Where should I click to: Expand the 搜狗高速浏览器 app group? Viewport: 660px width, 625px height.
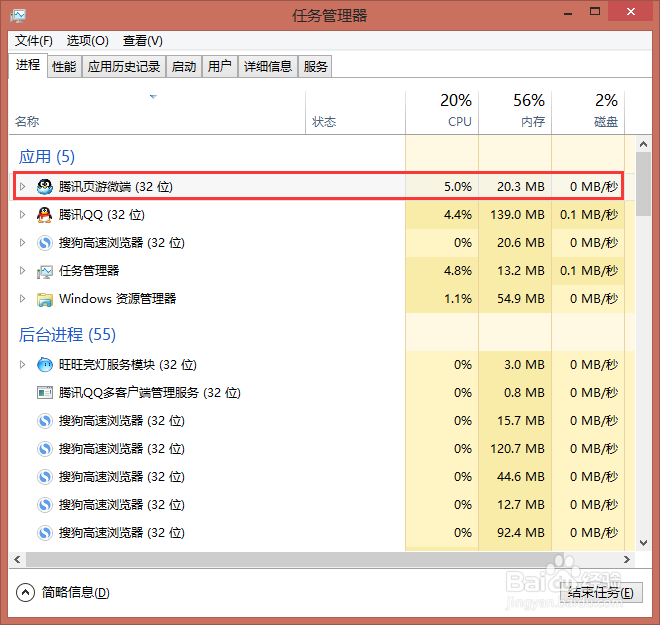point(23,243)
